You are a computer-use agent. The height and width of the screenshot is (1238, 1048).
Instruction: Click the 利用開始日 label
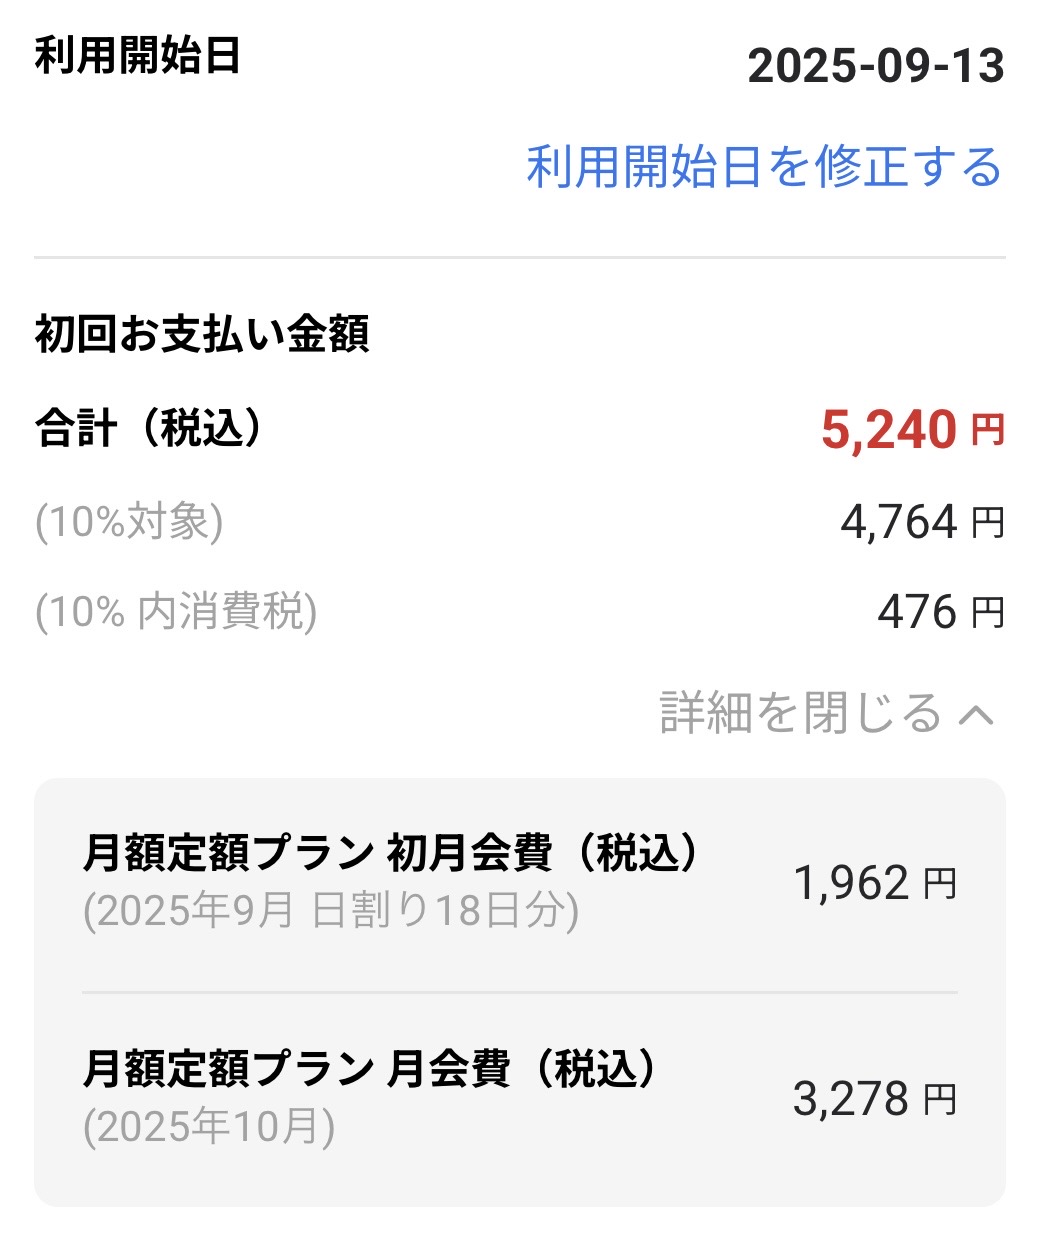pos(137,55)
